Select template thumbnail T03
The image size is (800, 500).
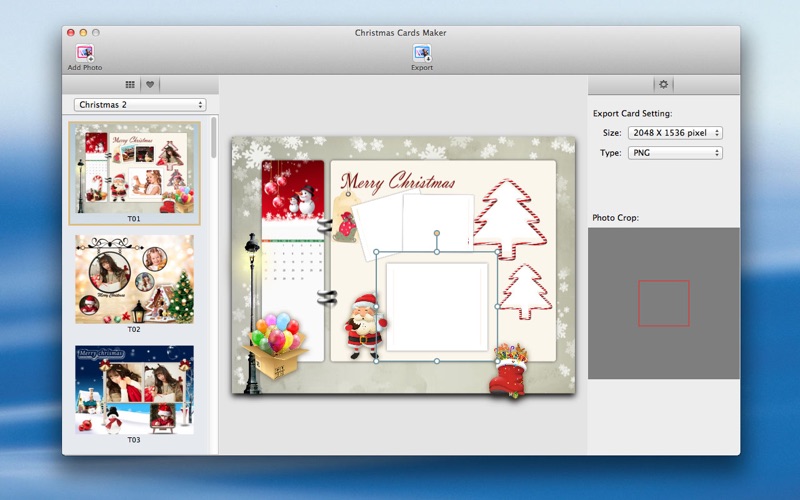pos(135,390)
